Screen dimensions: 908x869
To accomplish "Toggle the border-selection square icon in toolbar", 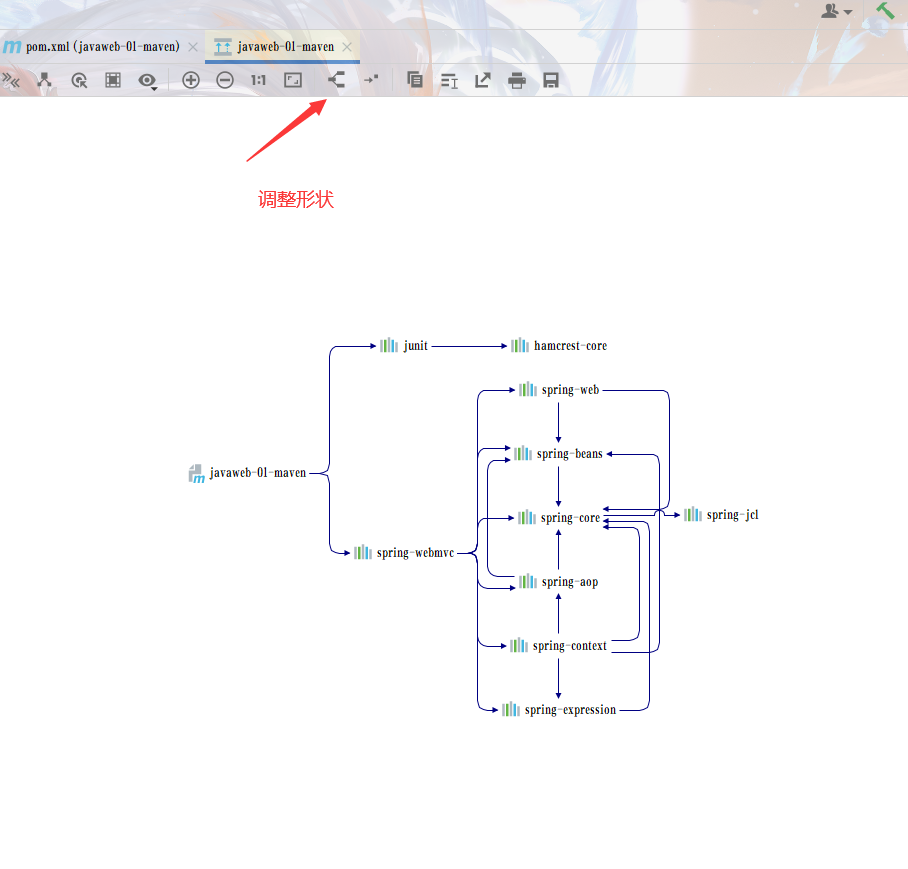I will [113, 80].
